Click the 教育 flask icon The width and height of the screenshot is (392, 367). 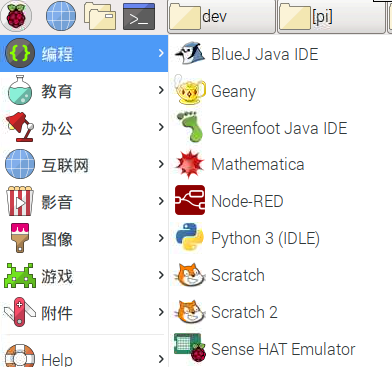coord(20,90)
